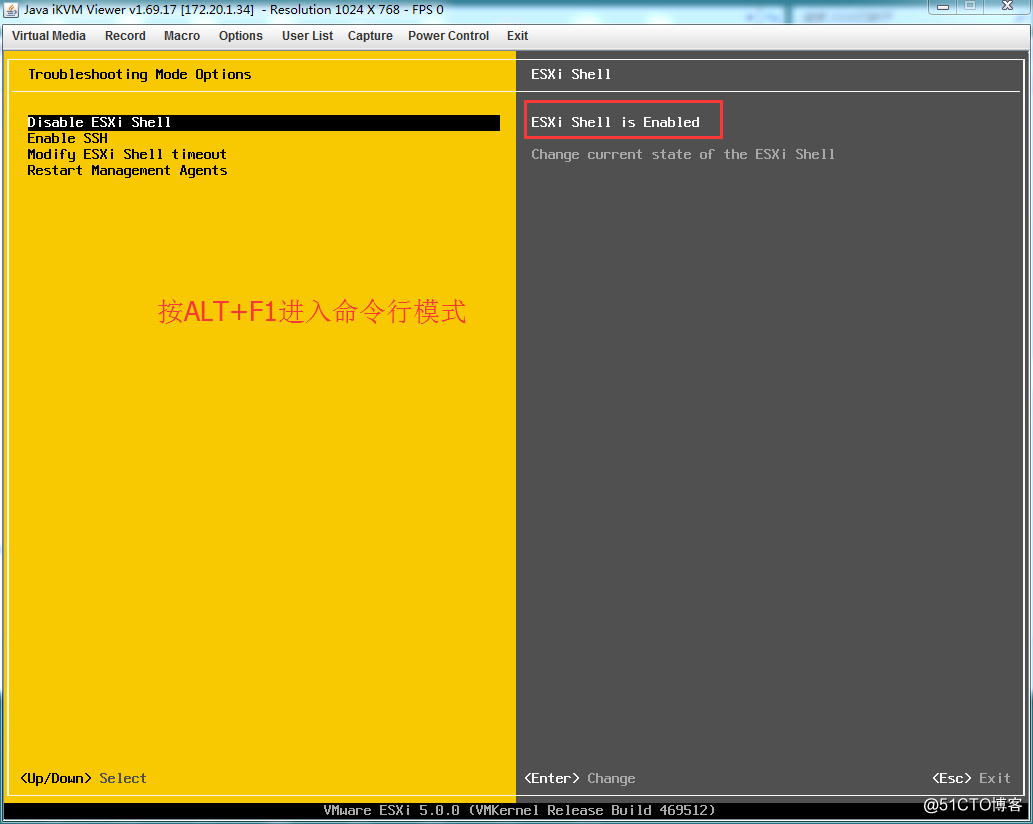This screenshot has width=1033, height=824.
Task: Select Restart Management Agents
Action: pyautogui.click(x=127, y=171)
